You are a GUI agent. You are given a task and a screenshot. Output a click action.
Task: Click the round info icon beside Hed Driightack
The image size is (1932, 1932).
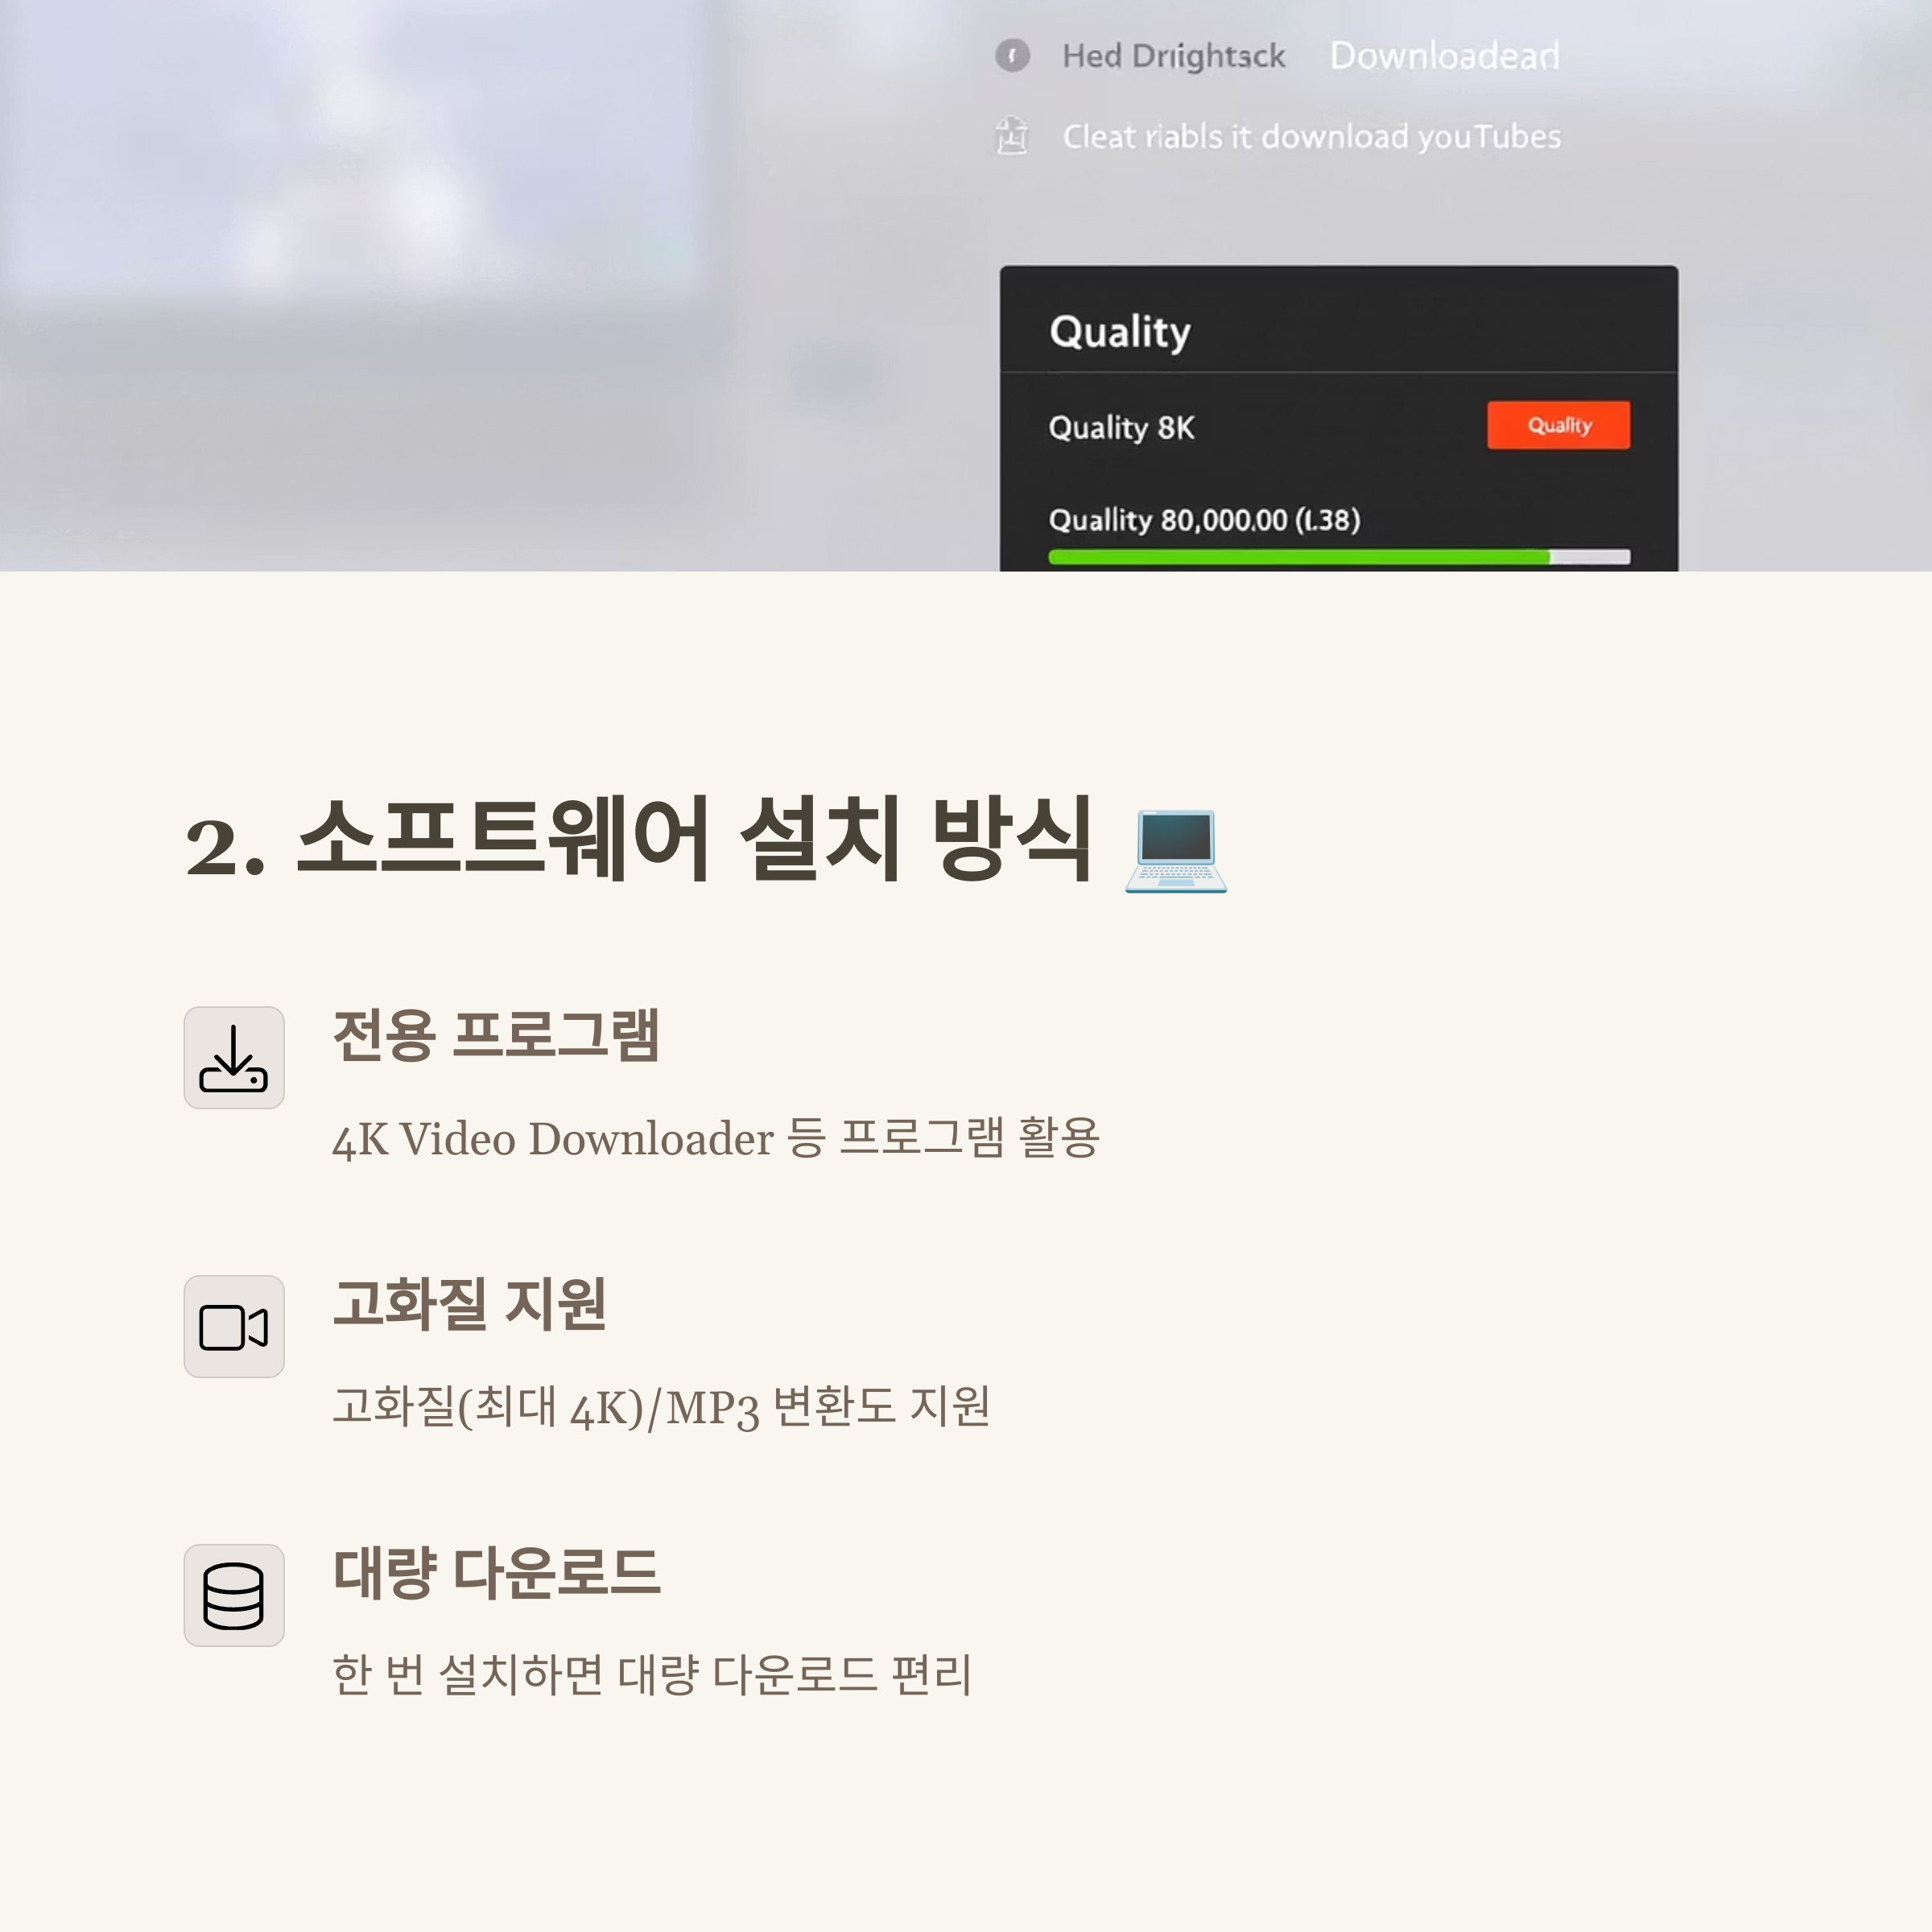pos(1012,55)
